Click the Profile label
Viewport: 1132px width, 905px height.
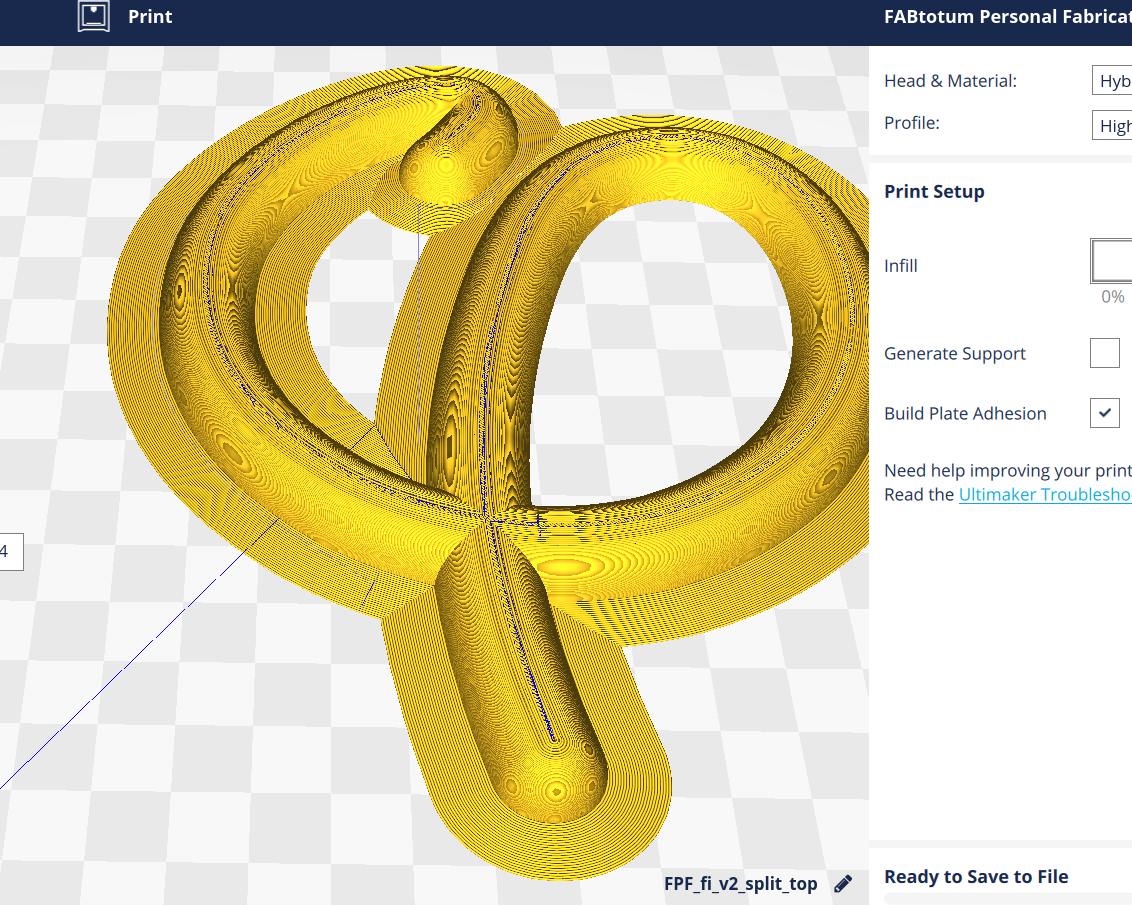click(x=912, y=123)
